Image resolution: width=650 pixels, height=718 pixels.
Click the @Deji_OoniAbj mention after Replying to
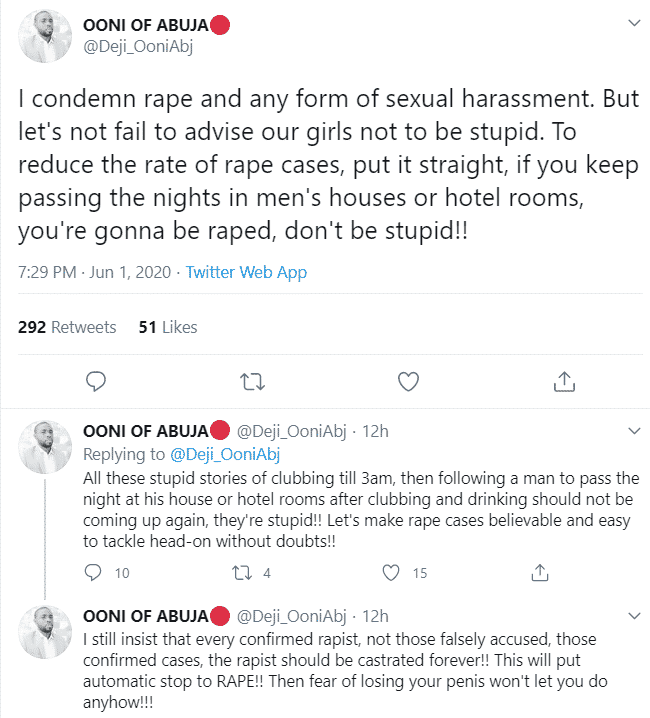[x=227, y=453]
